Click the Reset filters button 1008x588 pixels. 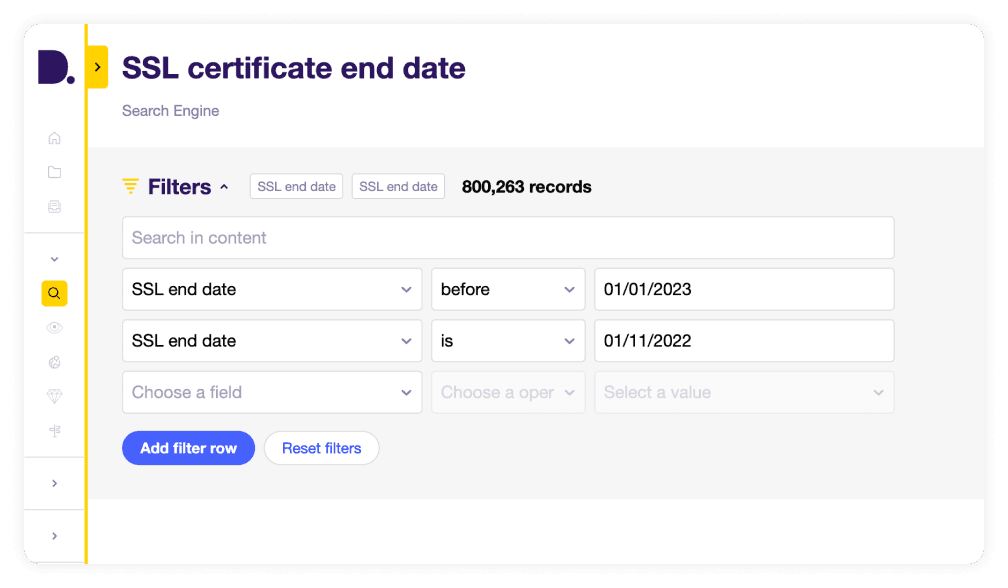pos(321,448)
